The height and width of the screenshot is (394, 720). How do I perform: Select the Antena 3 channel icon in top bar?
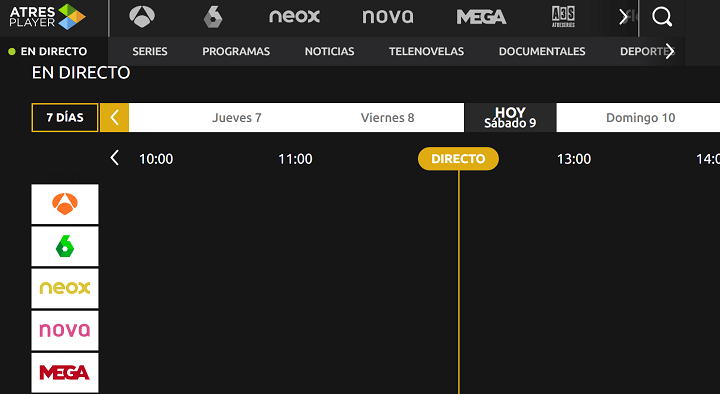[x=142, y=17]
